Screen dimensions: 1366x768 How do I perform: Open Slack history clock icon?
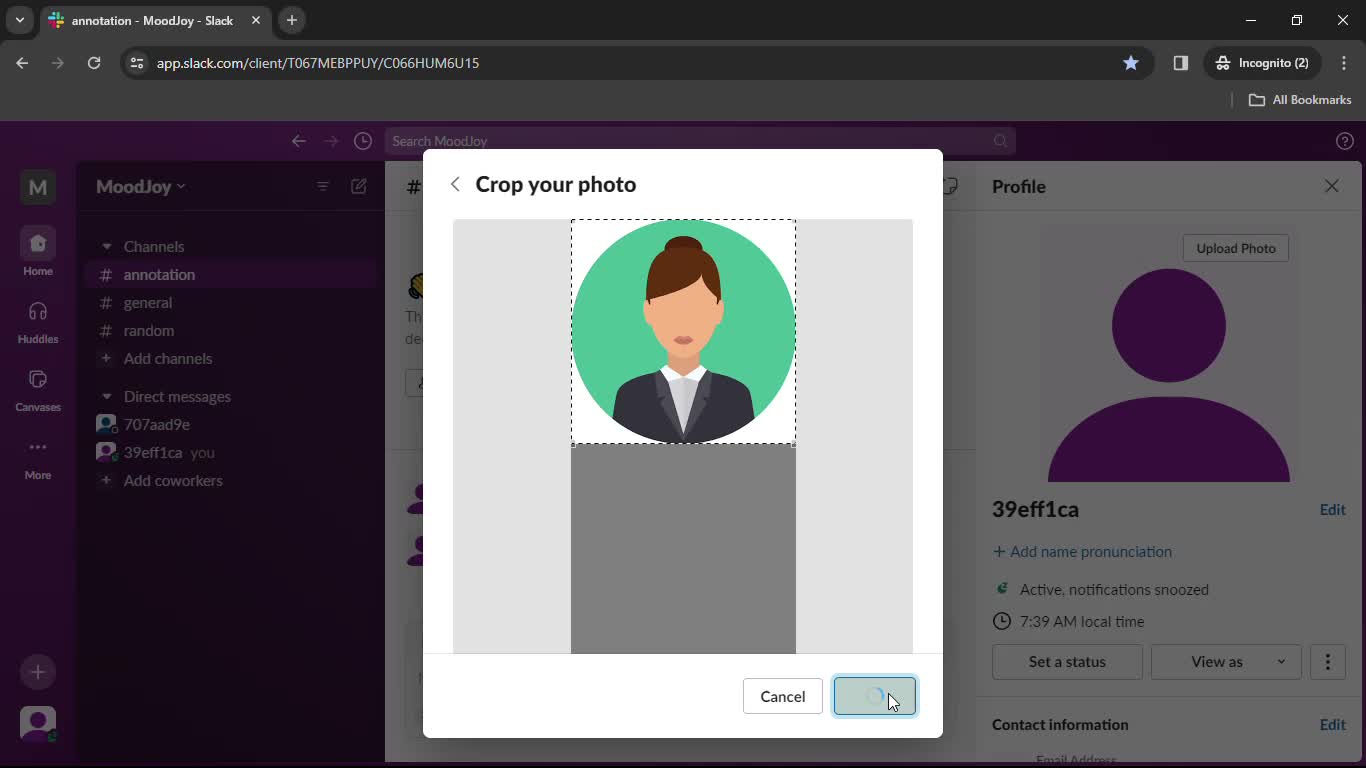(363, 141)
